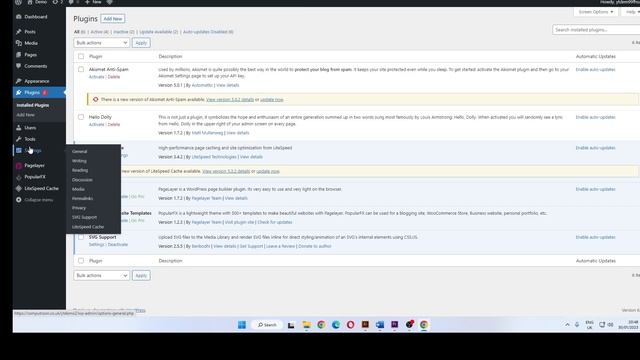Expand the Screen Options panel
Screen dimensions: 640x360
(x=596, y=12)
